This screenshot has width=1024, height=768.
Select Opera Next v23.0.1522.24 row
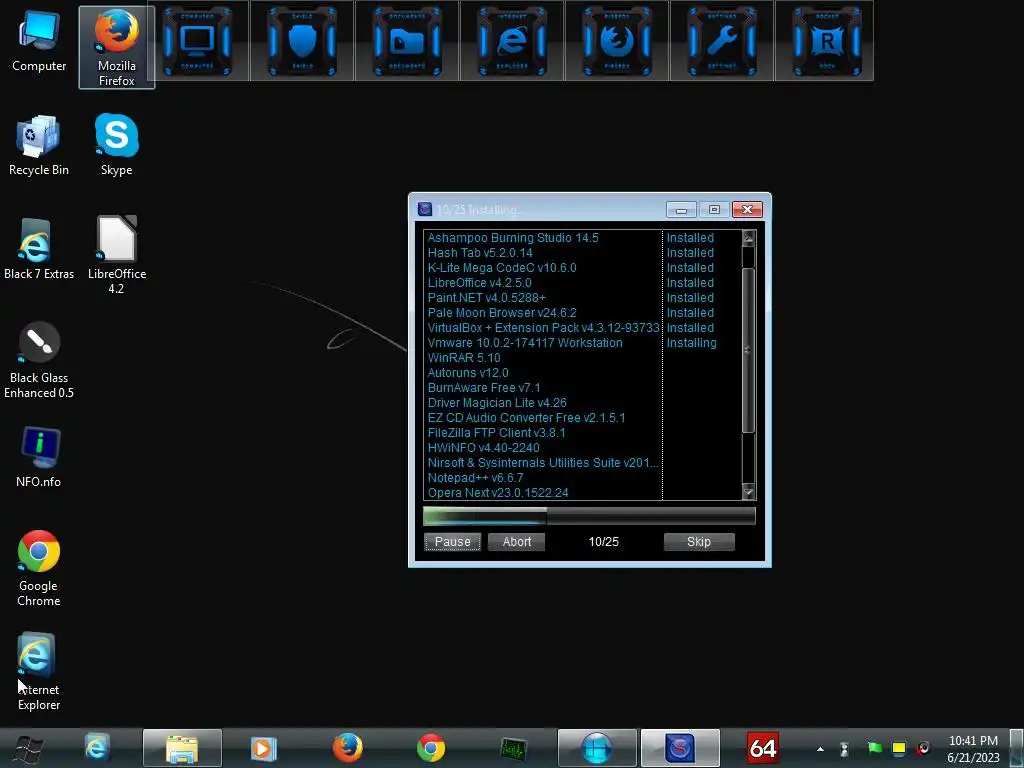(x=498, y=493)
